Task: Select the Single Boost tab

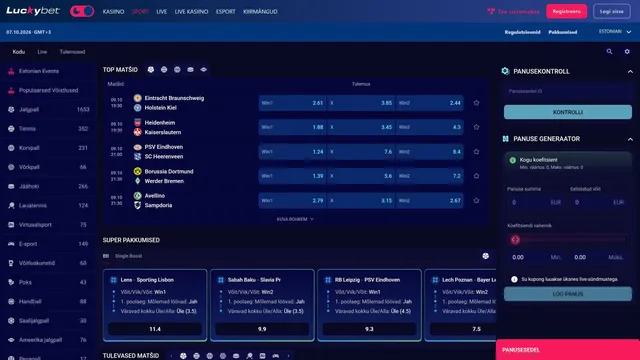Action: point(128,256)
